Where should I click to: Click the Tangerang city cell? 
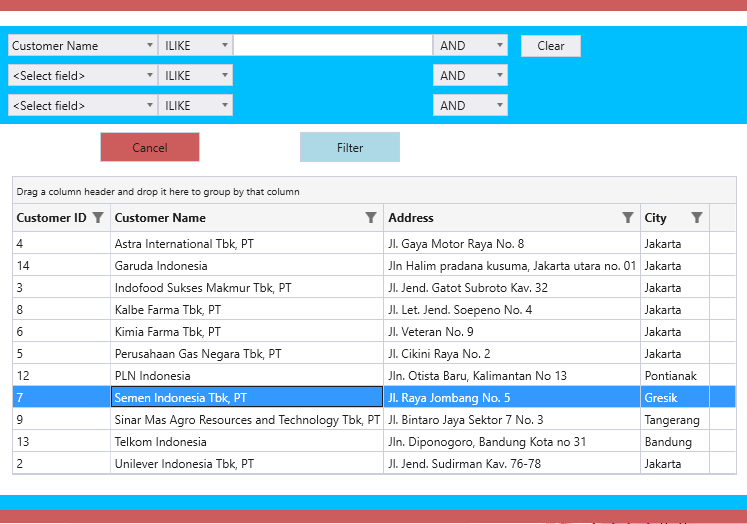click(675, 419)
